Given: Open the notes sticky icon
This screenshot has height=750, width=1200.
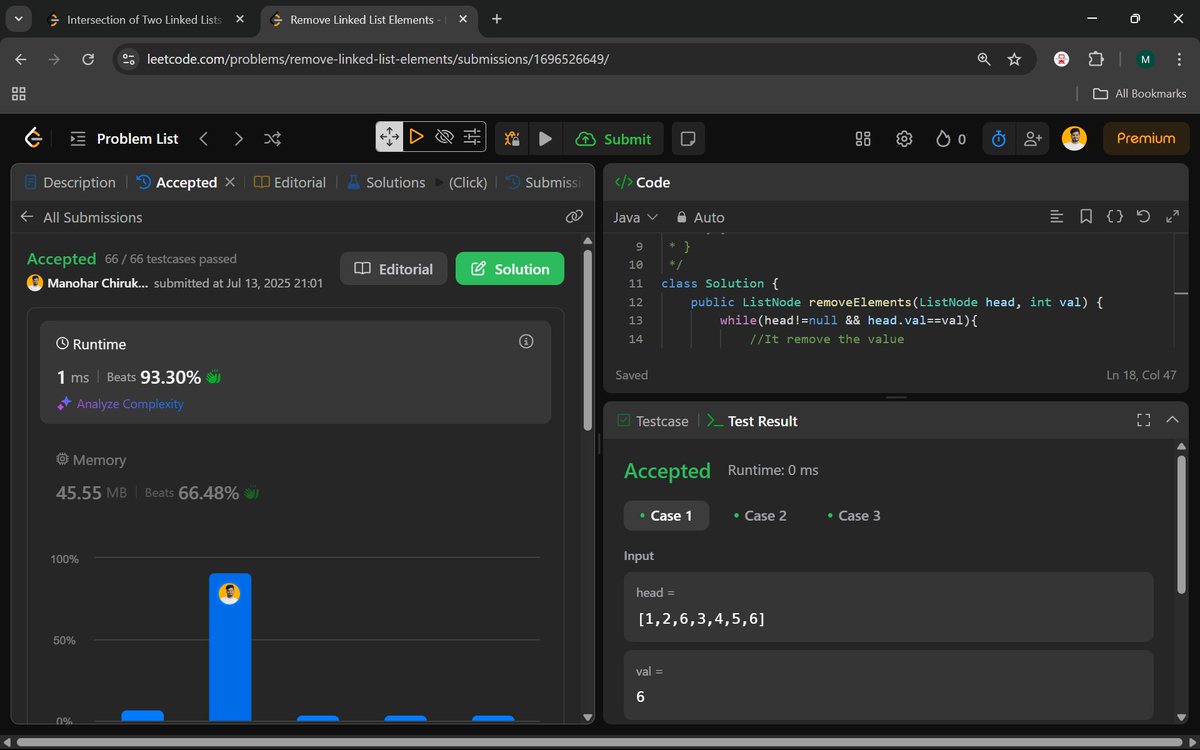Looking at the screenshot, I should click(687, 139).
